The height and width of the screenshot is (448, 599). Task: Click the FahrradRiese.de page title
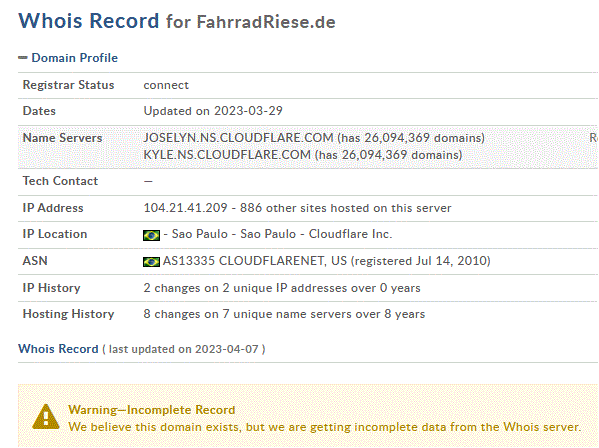(266, 22)
